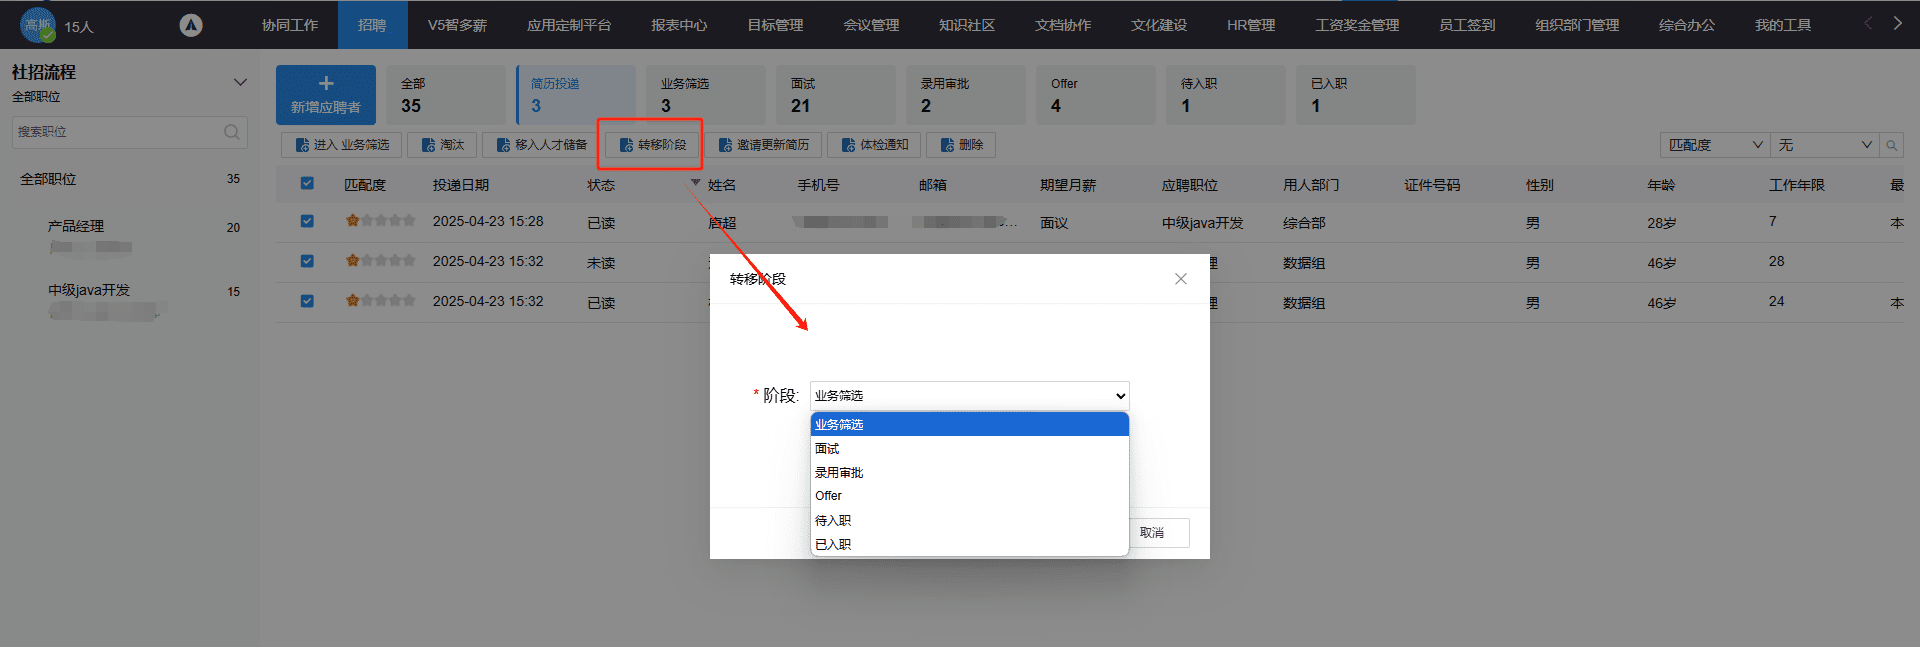Click the 删除 toolbar button

(961, 145)
